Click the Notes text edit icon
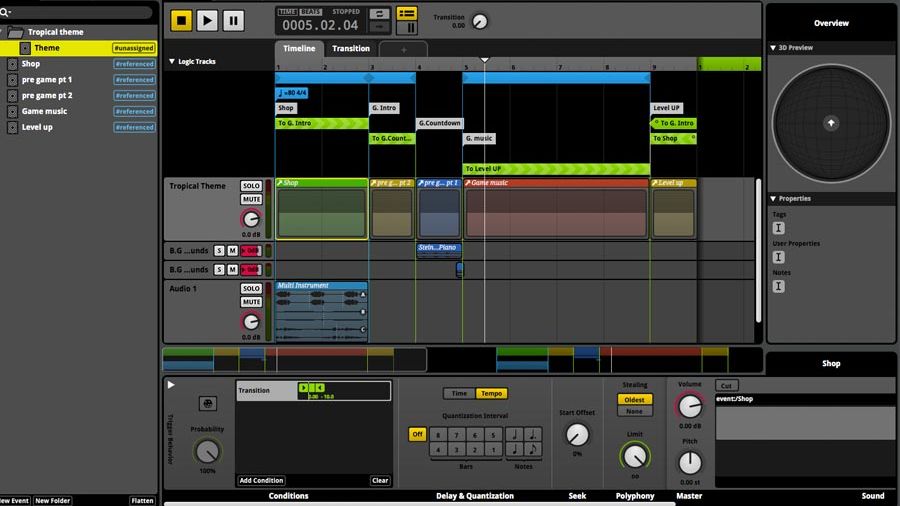900x506 pixels. (778, 286)
